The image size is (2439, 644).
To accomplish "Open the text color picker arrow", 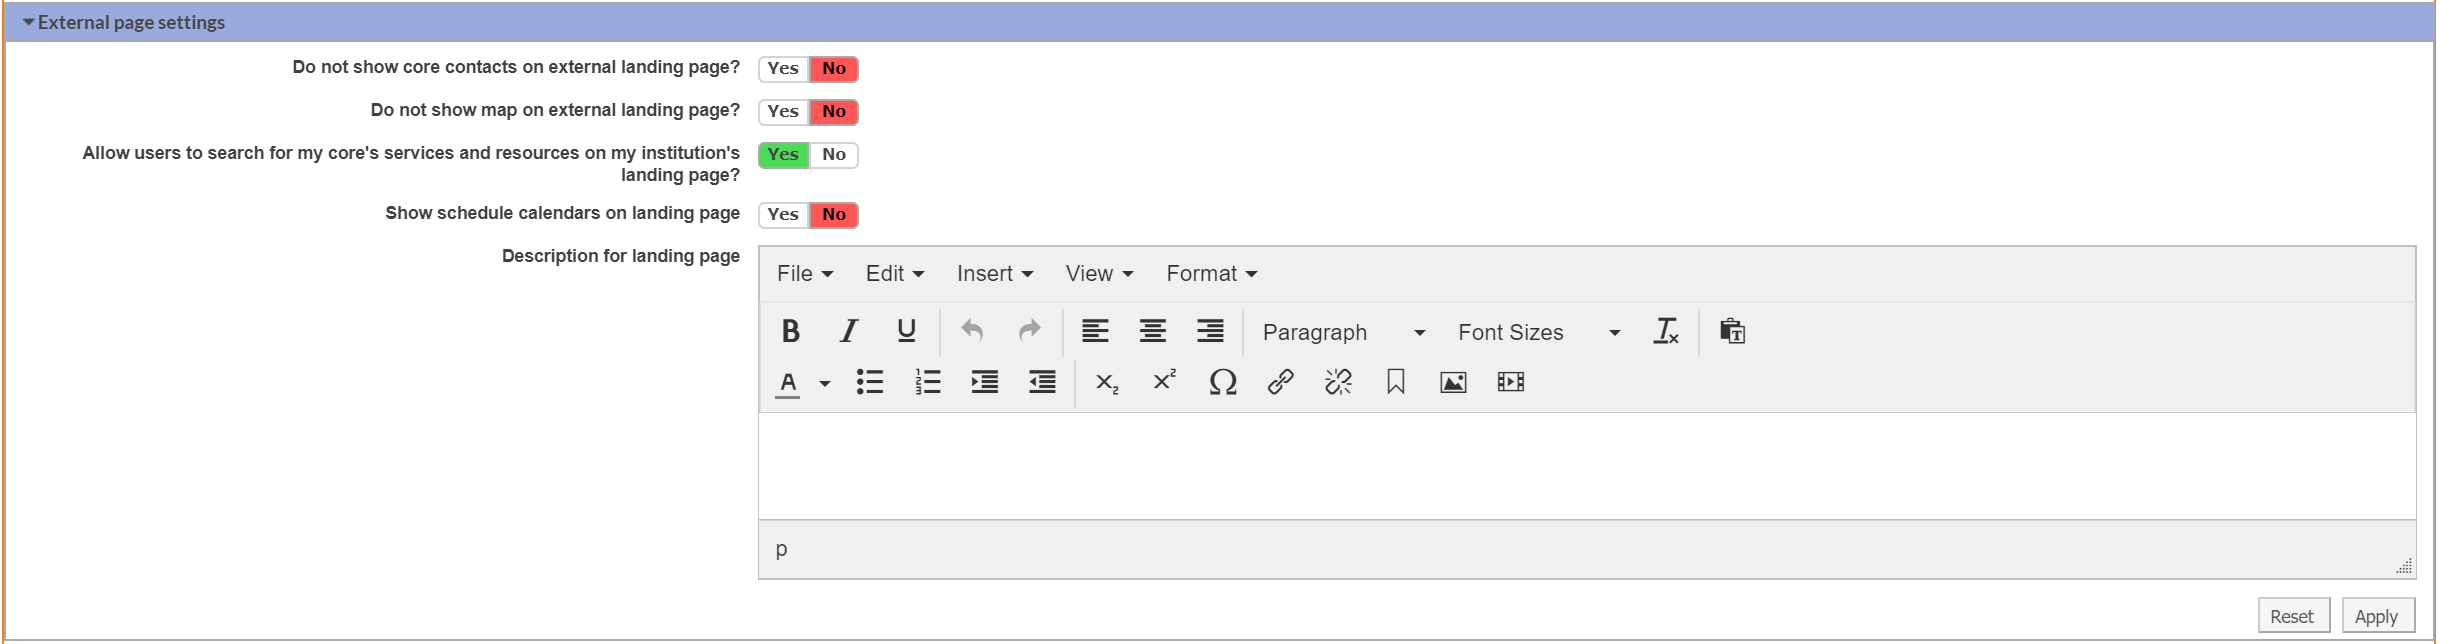I will (825, 383).
